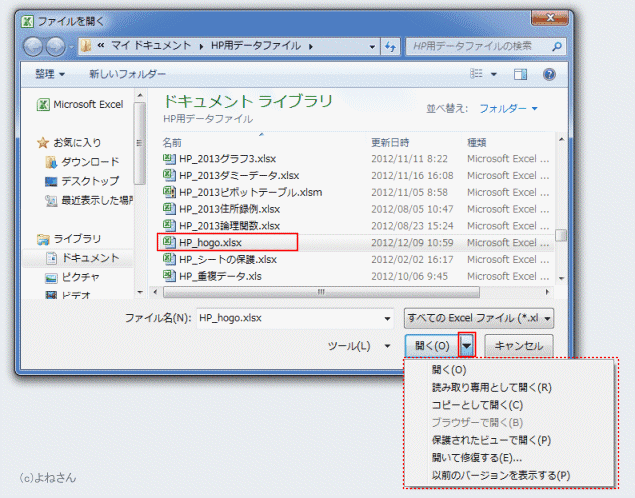Select ピクチャ library in sidebar

[x=73, y=277]
